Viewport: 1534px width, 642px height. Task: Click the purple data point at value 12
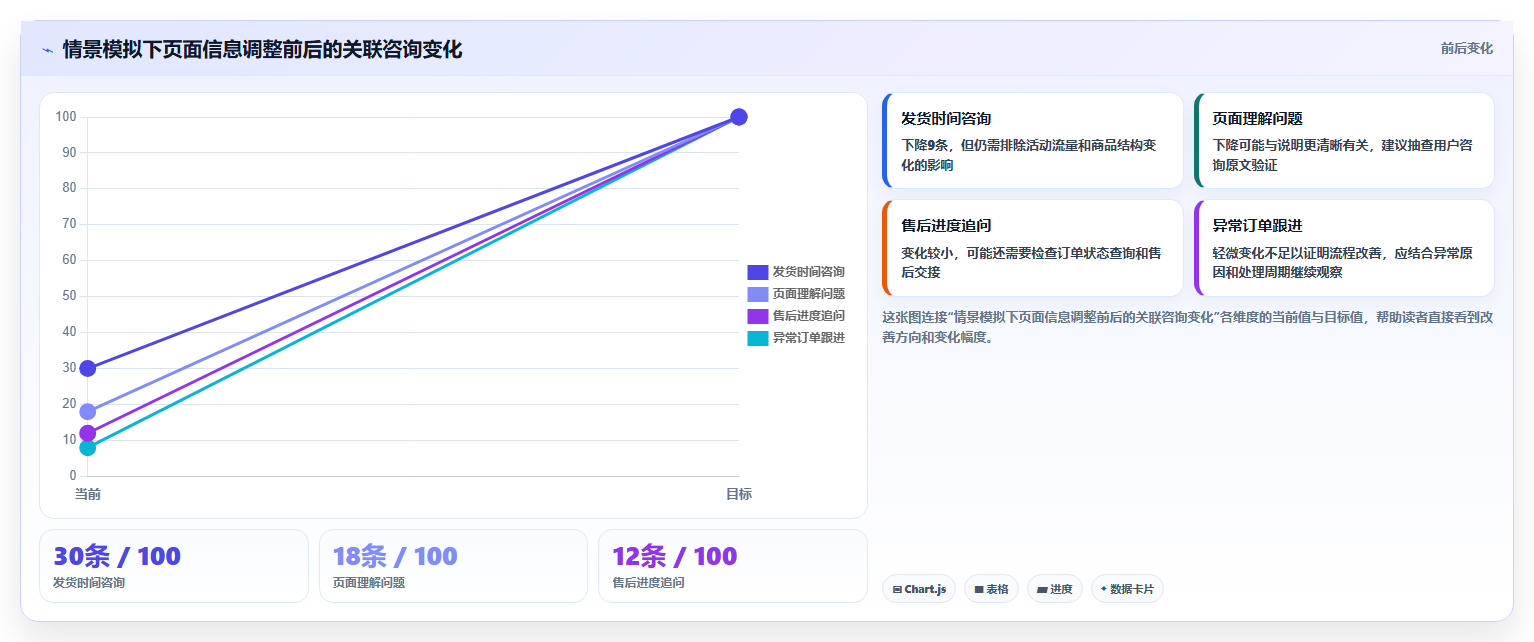click(88, 433)
